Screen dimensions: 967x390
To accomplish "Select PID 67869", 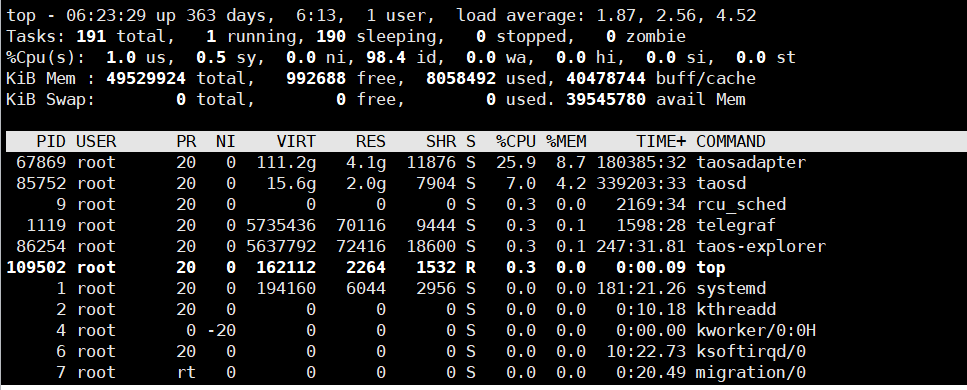I will (41, 163).
